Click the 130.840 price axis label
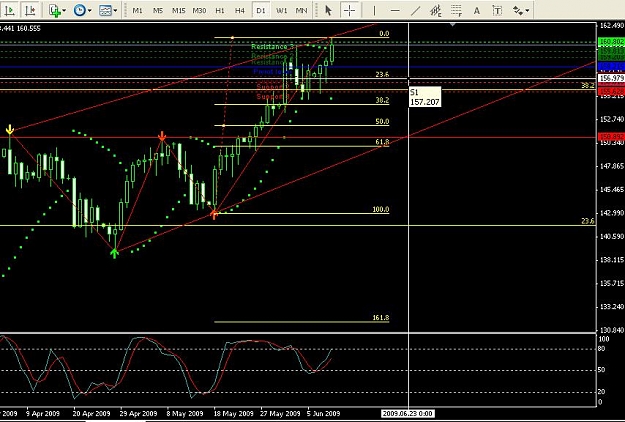Image resolution: width=625 pixels, height=422 pixels. (x=612, y=330)
